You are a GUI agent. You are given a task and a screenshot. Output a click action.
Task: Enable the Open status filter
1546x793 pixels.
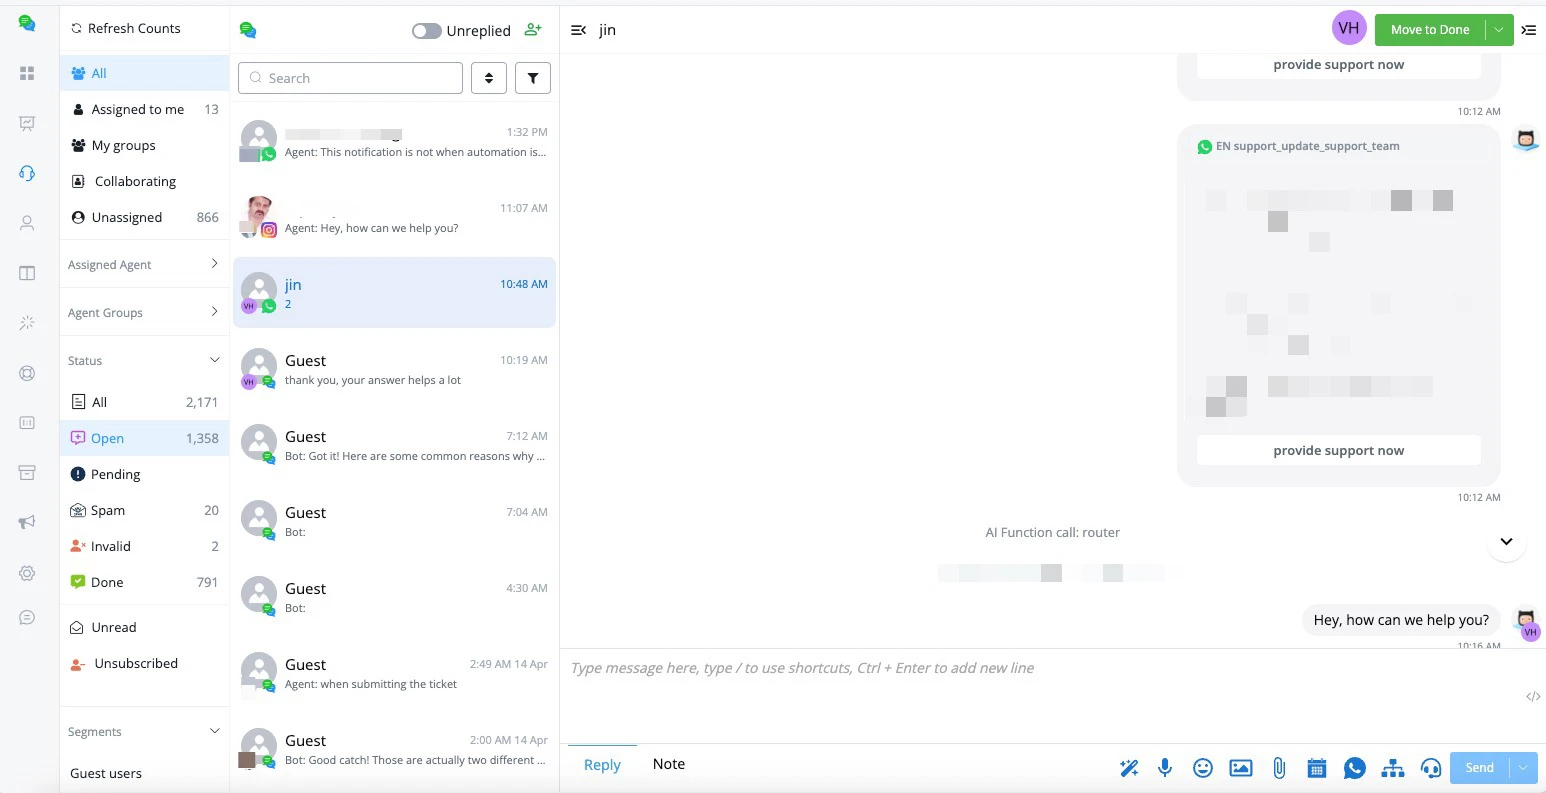pos(107,437)
